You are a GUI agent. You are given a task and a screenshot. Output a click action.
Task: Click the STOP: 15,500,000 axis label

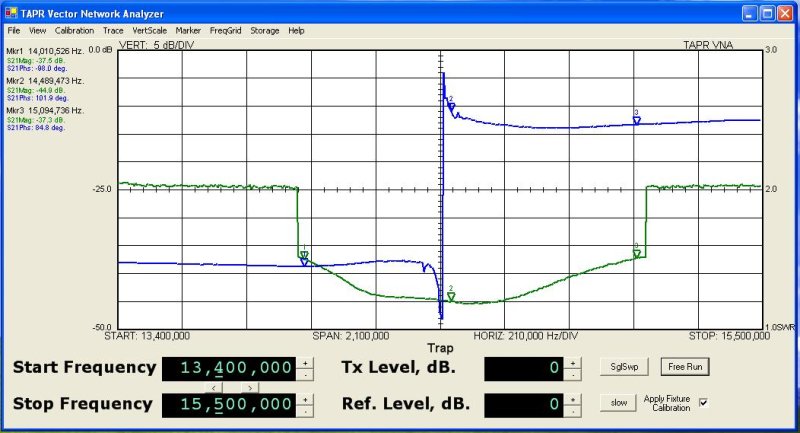point(729,336)
